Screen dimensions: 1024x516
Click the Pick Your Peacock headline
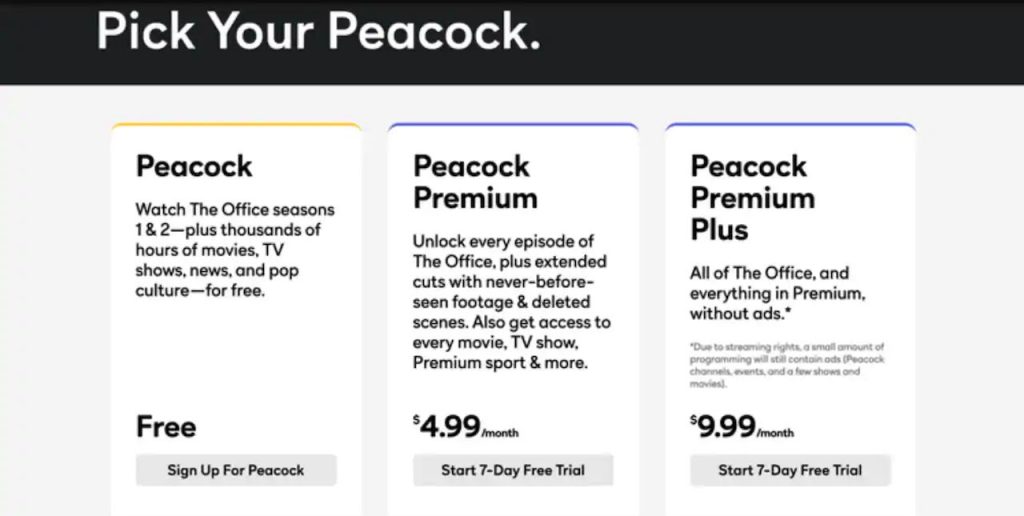pos(318,31)
